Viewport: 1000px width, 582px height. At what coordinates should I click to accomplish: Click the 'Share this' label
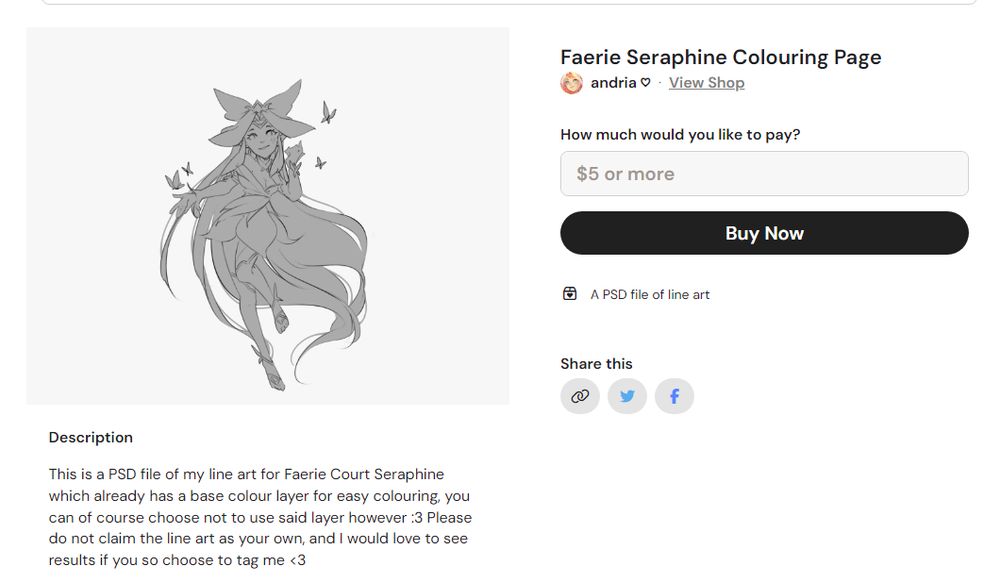coord(596,364)
